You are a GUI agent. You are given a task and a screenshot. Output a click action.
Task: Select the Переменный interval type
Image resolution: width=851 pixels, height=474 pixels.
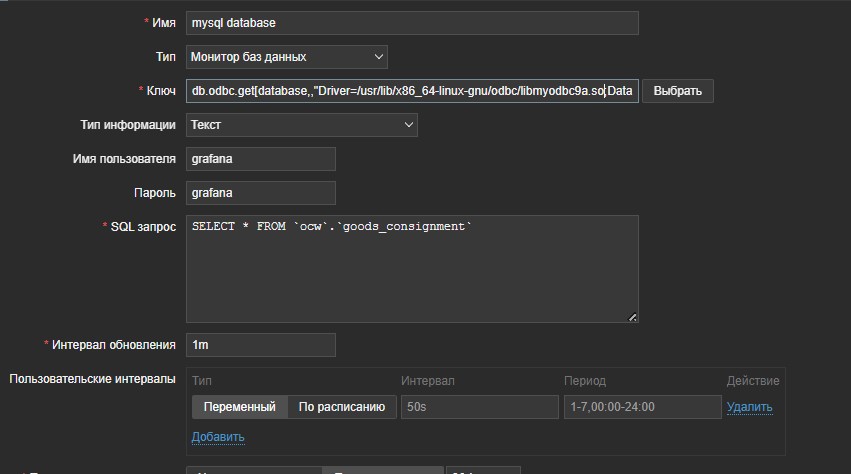(x=239, y=407)
